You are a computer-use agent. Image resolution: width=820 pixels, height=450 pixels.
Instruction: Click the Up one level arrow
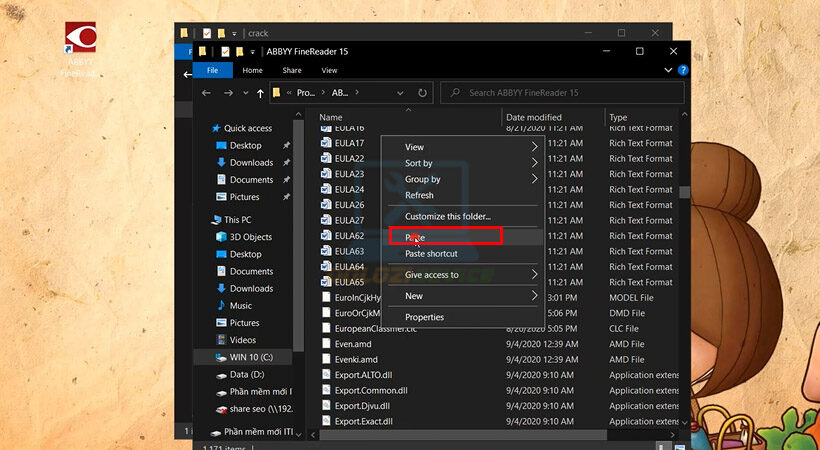(260, 93)
